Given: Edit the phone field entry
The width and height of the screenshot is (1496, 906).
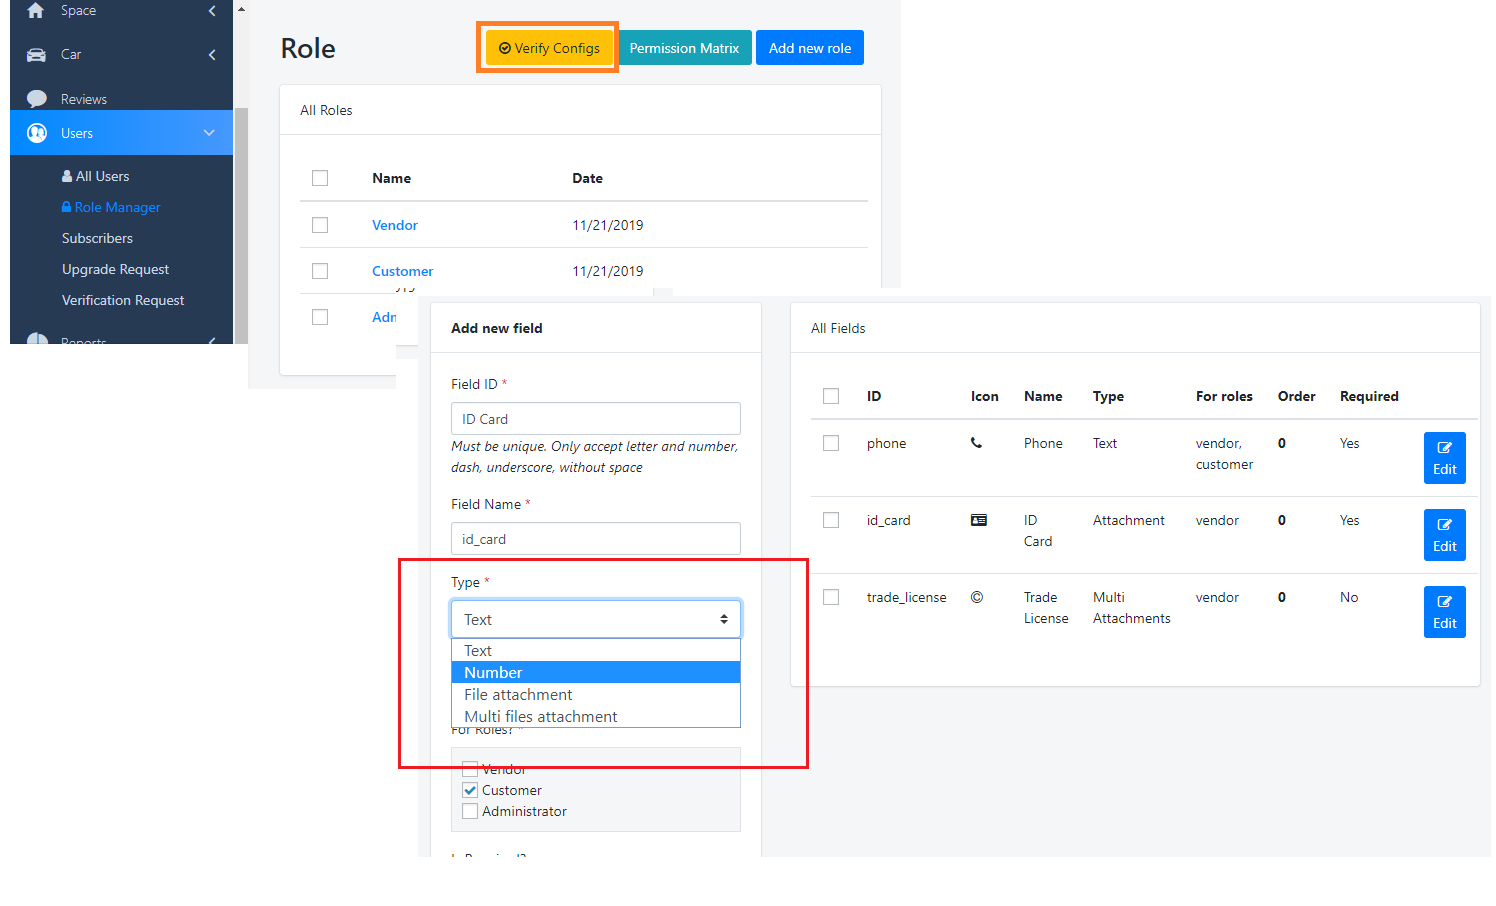Looking at the screenshot, I should point(1444,458).
